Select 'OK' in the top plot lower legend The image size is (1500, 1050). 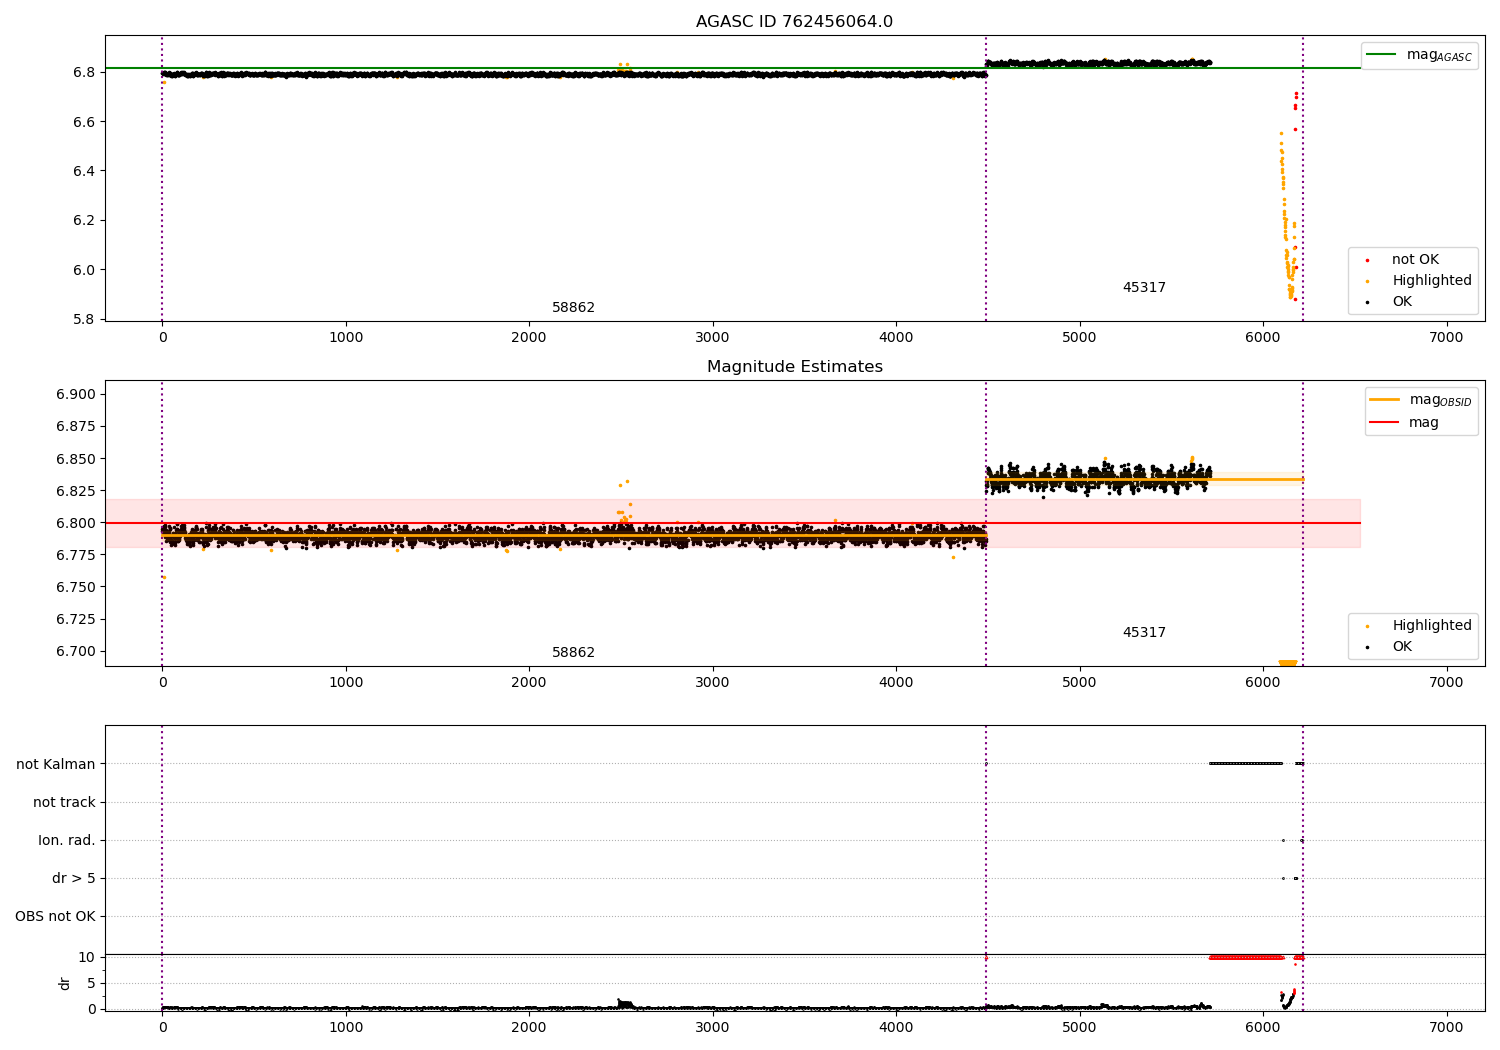pos(1402,302)
